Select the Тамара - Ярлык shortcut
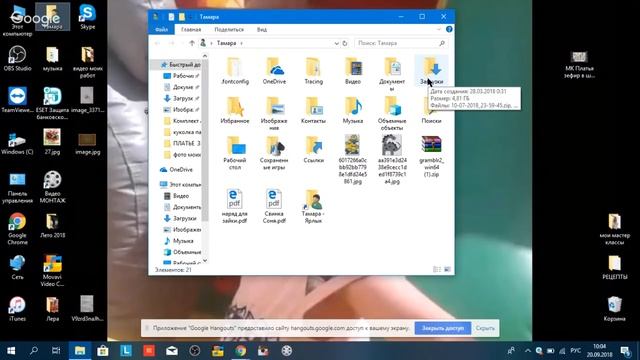The image size is (640, 360). tap(313, 206)
